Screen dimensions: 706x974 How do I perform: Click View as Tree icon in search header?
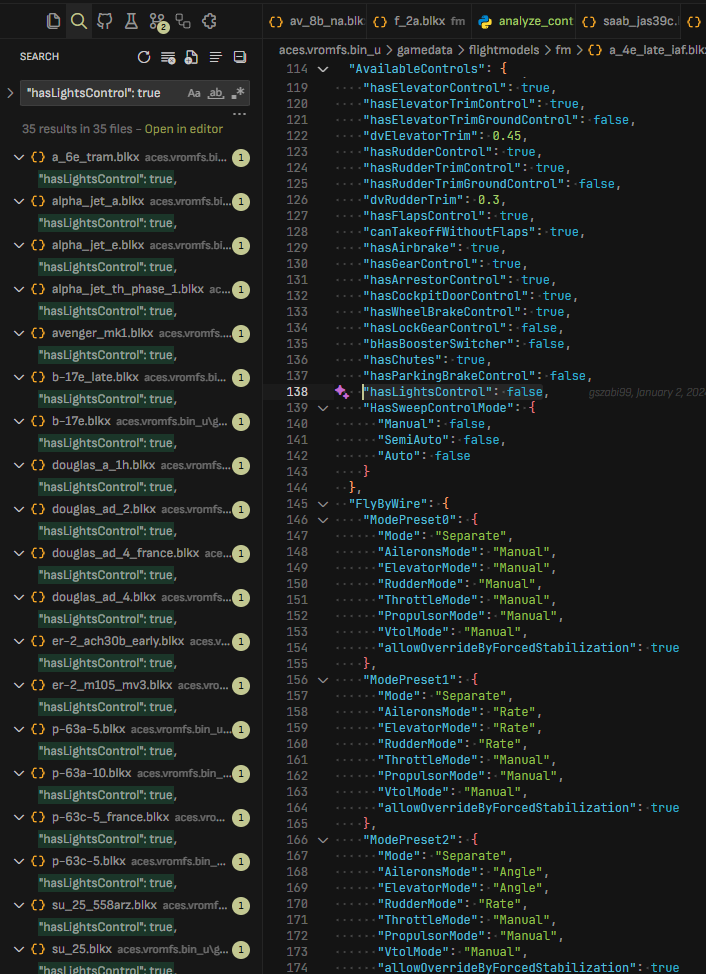(215, 57)
